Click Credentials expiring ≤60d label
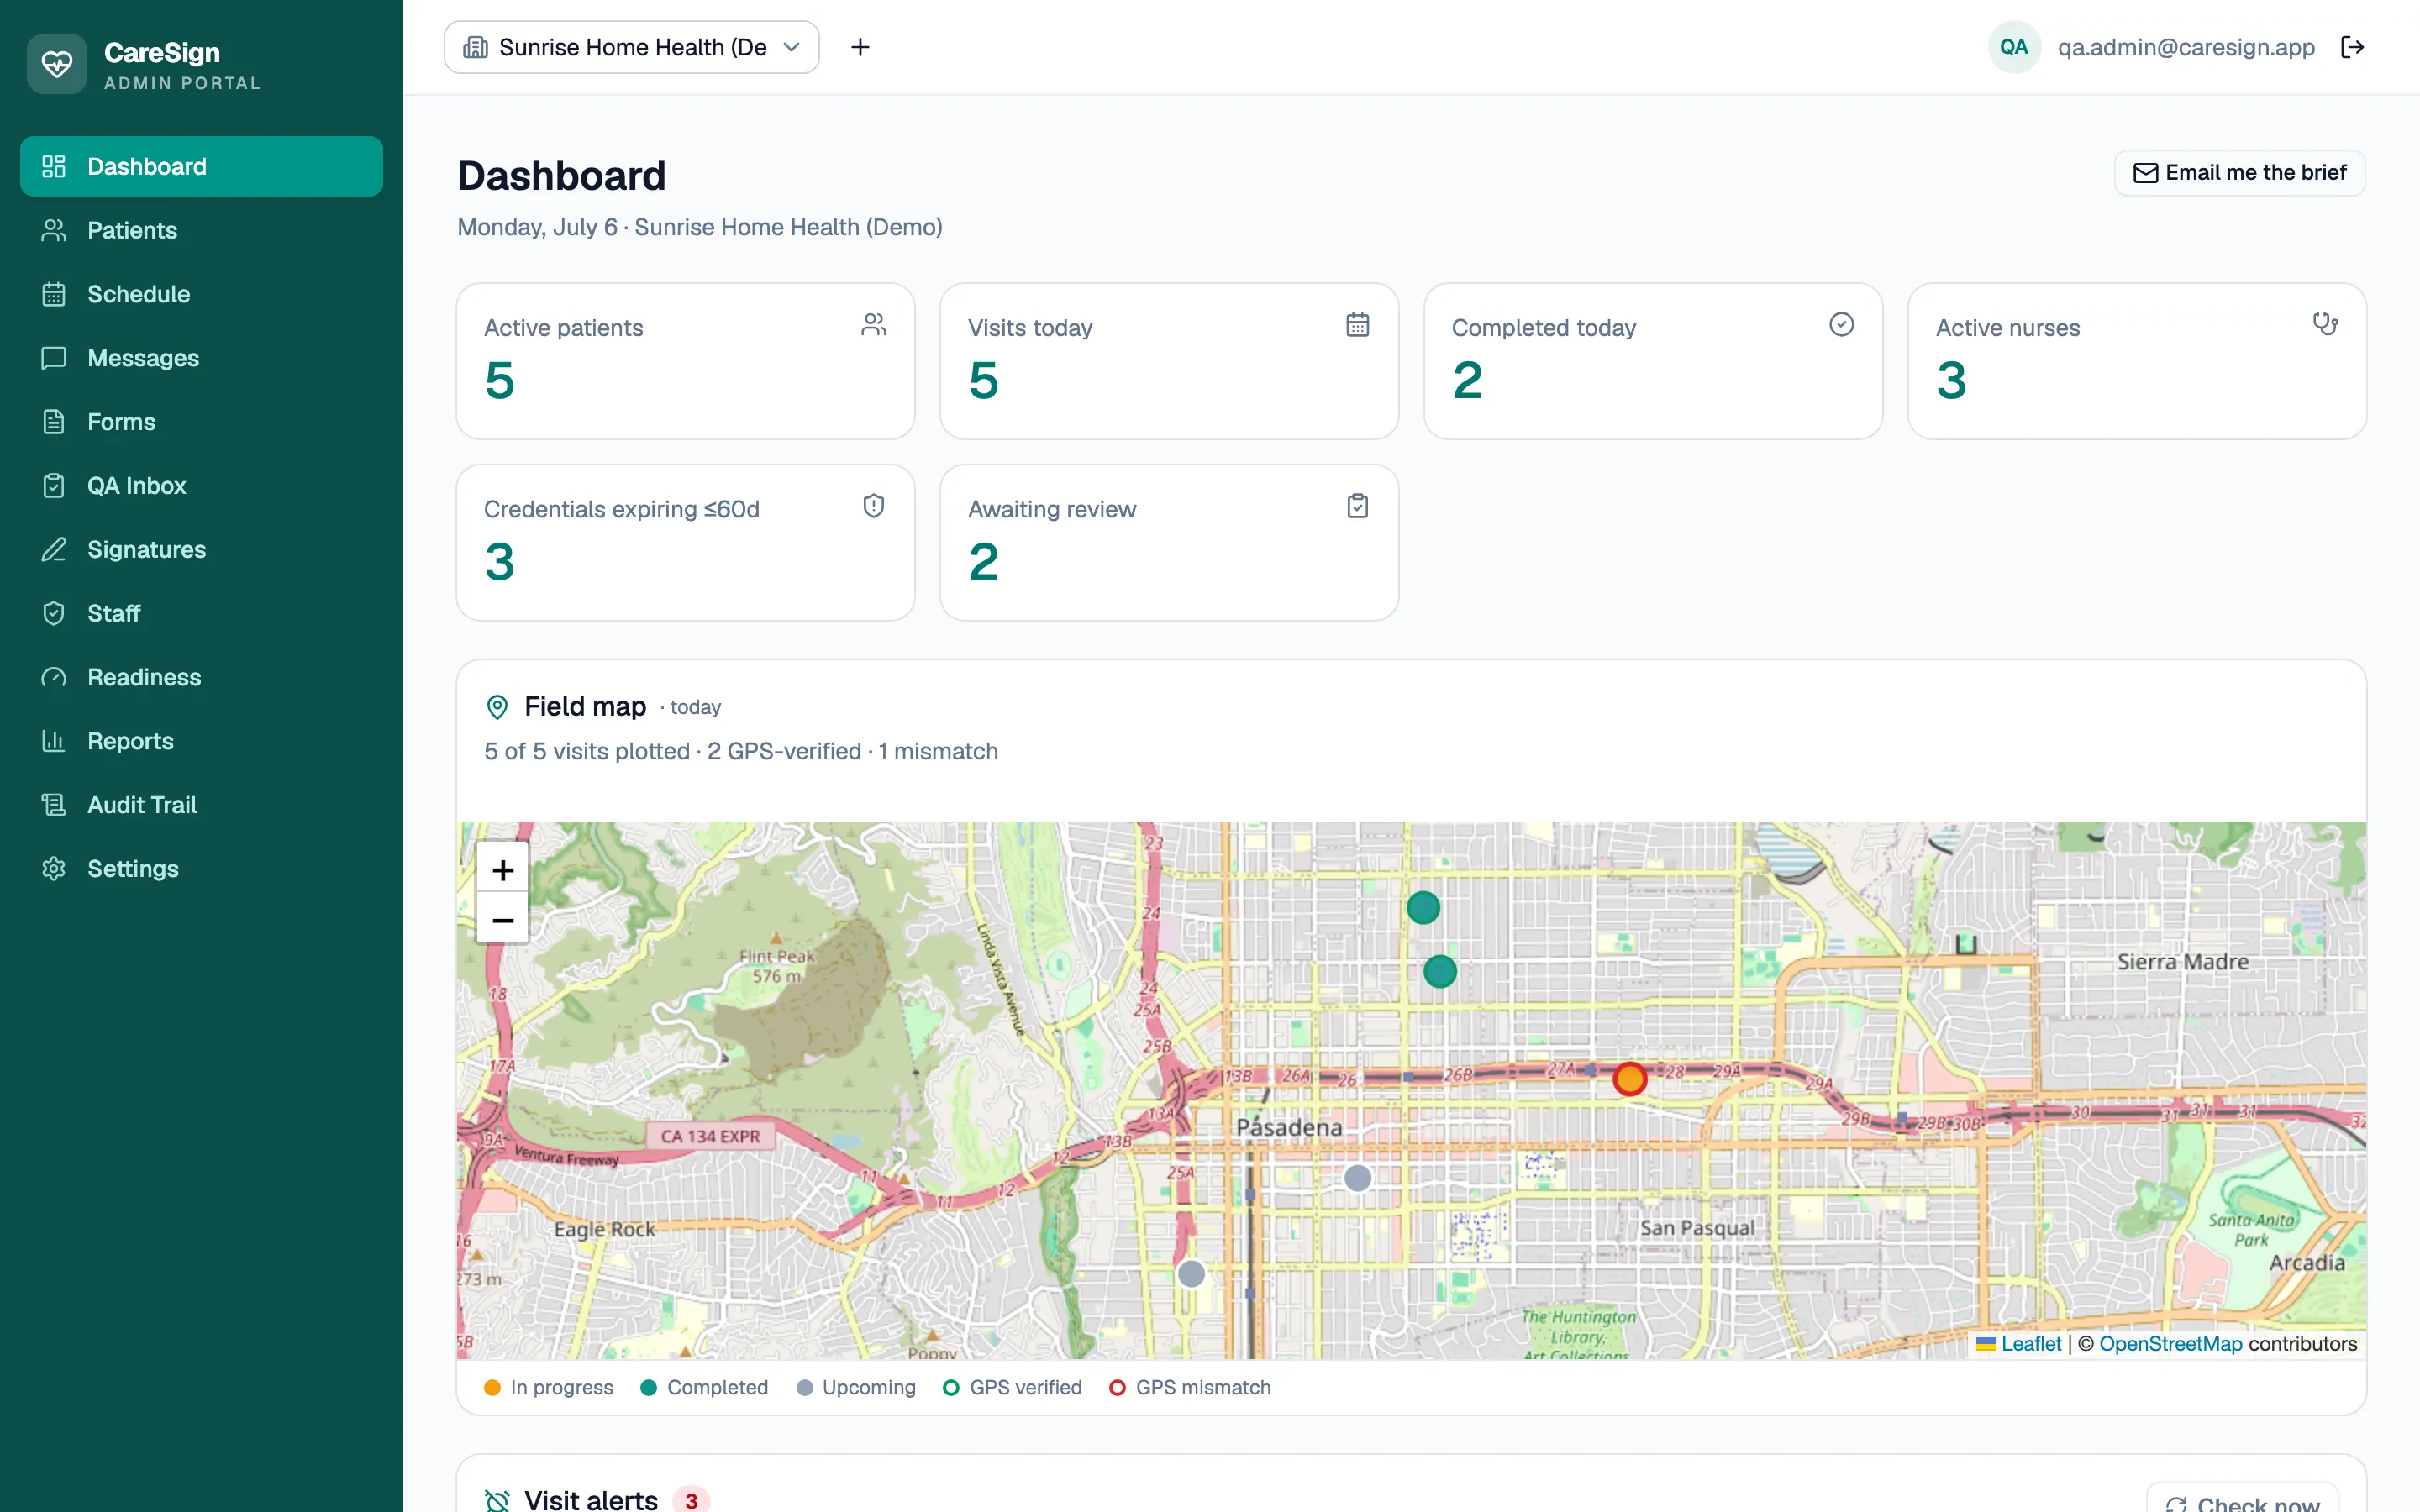This screenshot has height=1512, width=2420. pos(622,509)
